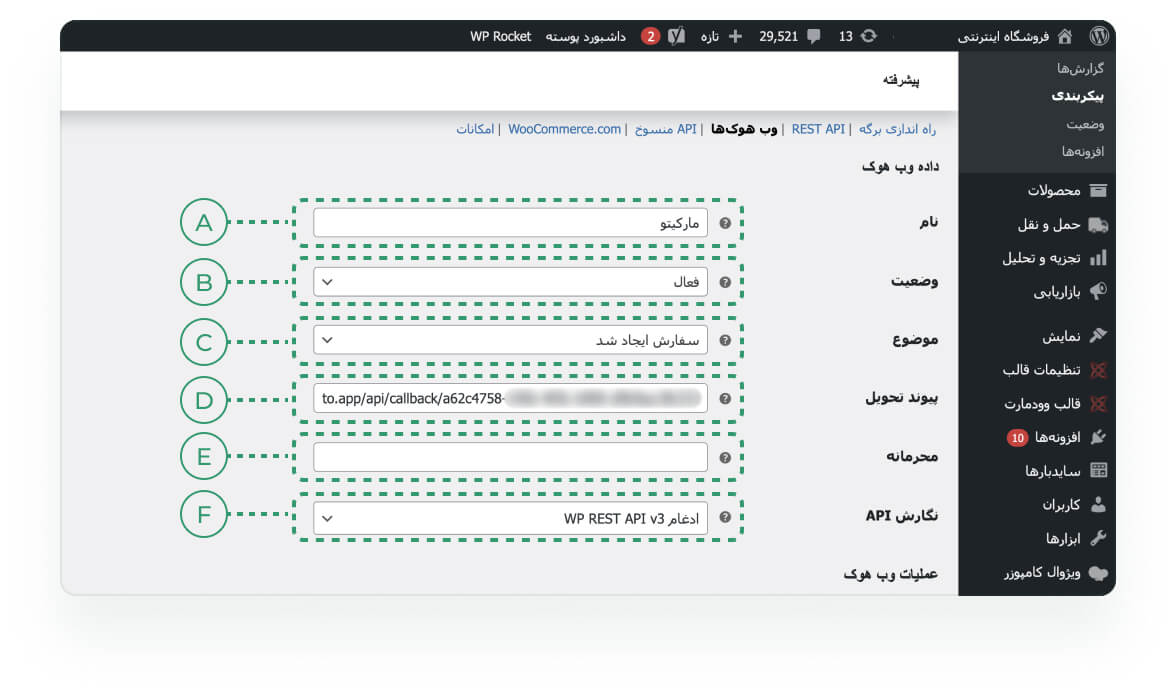The image size is (1176, 696).
Task: Open محصولات in the sidebar menu
Action: pyautogui.click(x=1040, y=190)
